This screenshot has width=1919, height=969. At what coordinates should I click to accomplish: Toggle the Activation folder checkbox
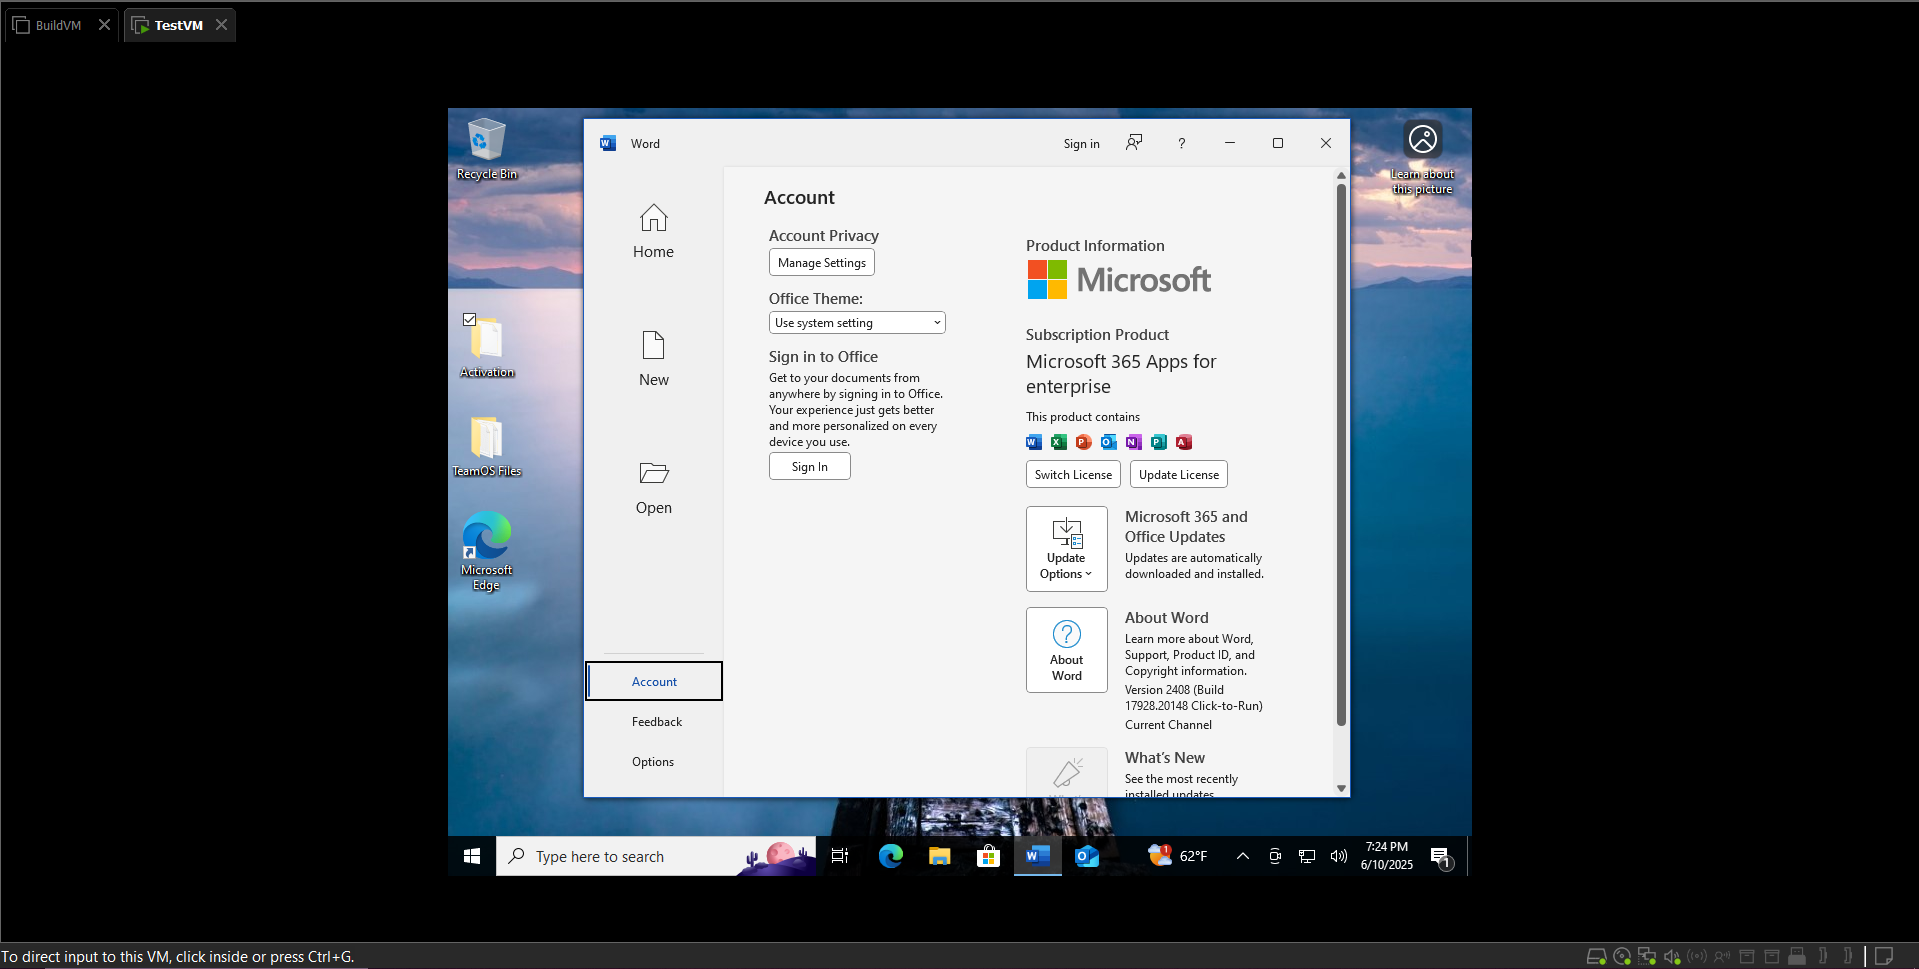coord(469,320)
